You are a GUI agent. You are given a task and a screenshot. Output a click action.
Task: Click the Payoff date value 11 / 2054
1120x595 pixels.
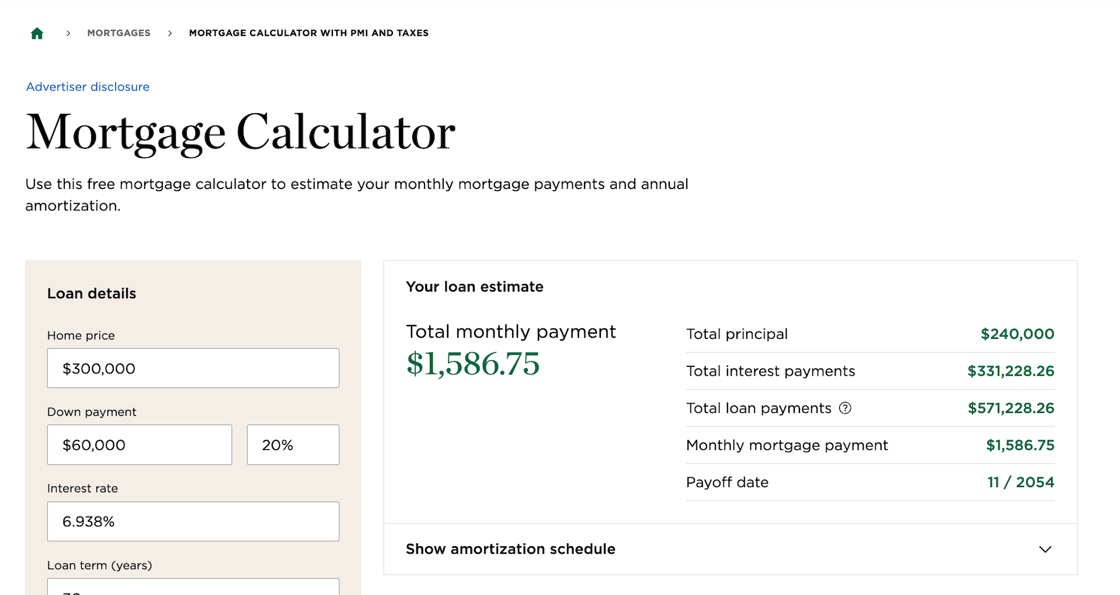(x=1020, y=482)
